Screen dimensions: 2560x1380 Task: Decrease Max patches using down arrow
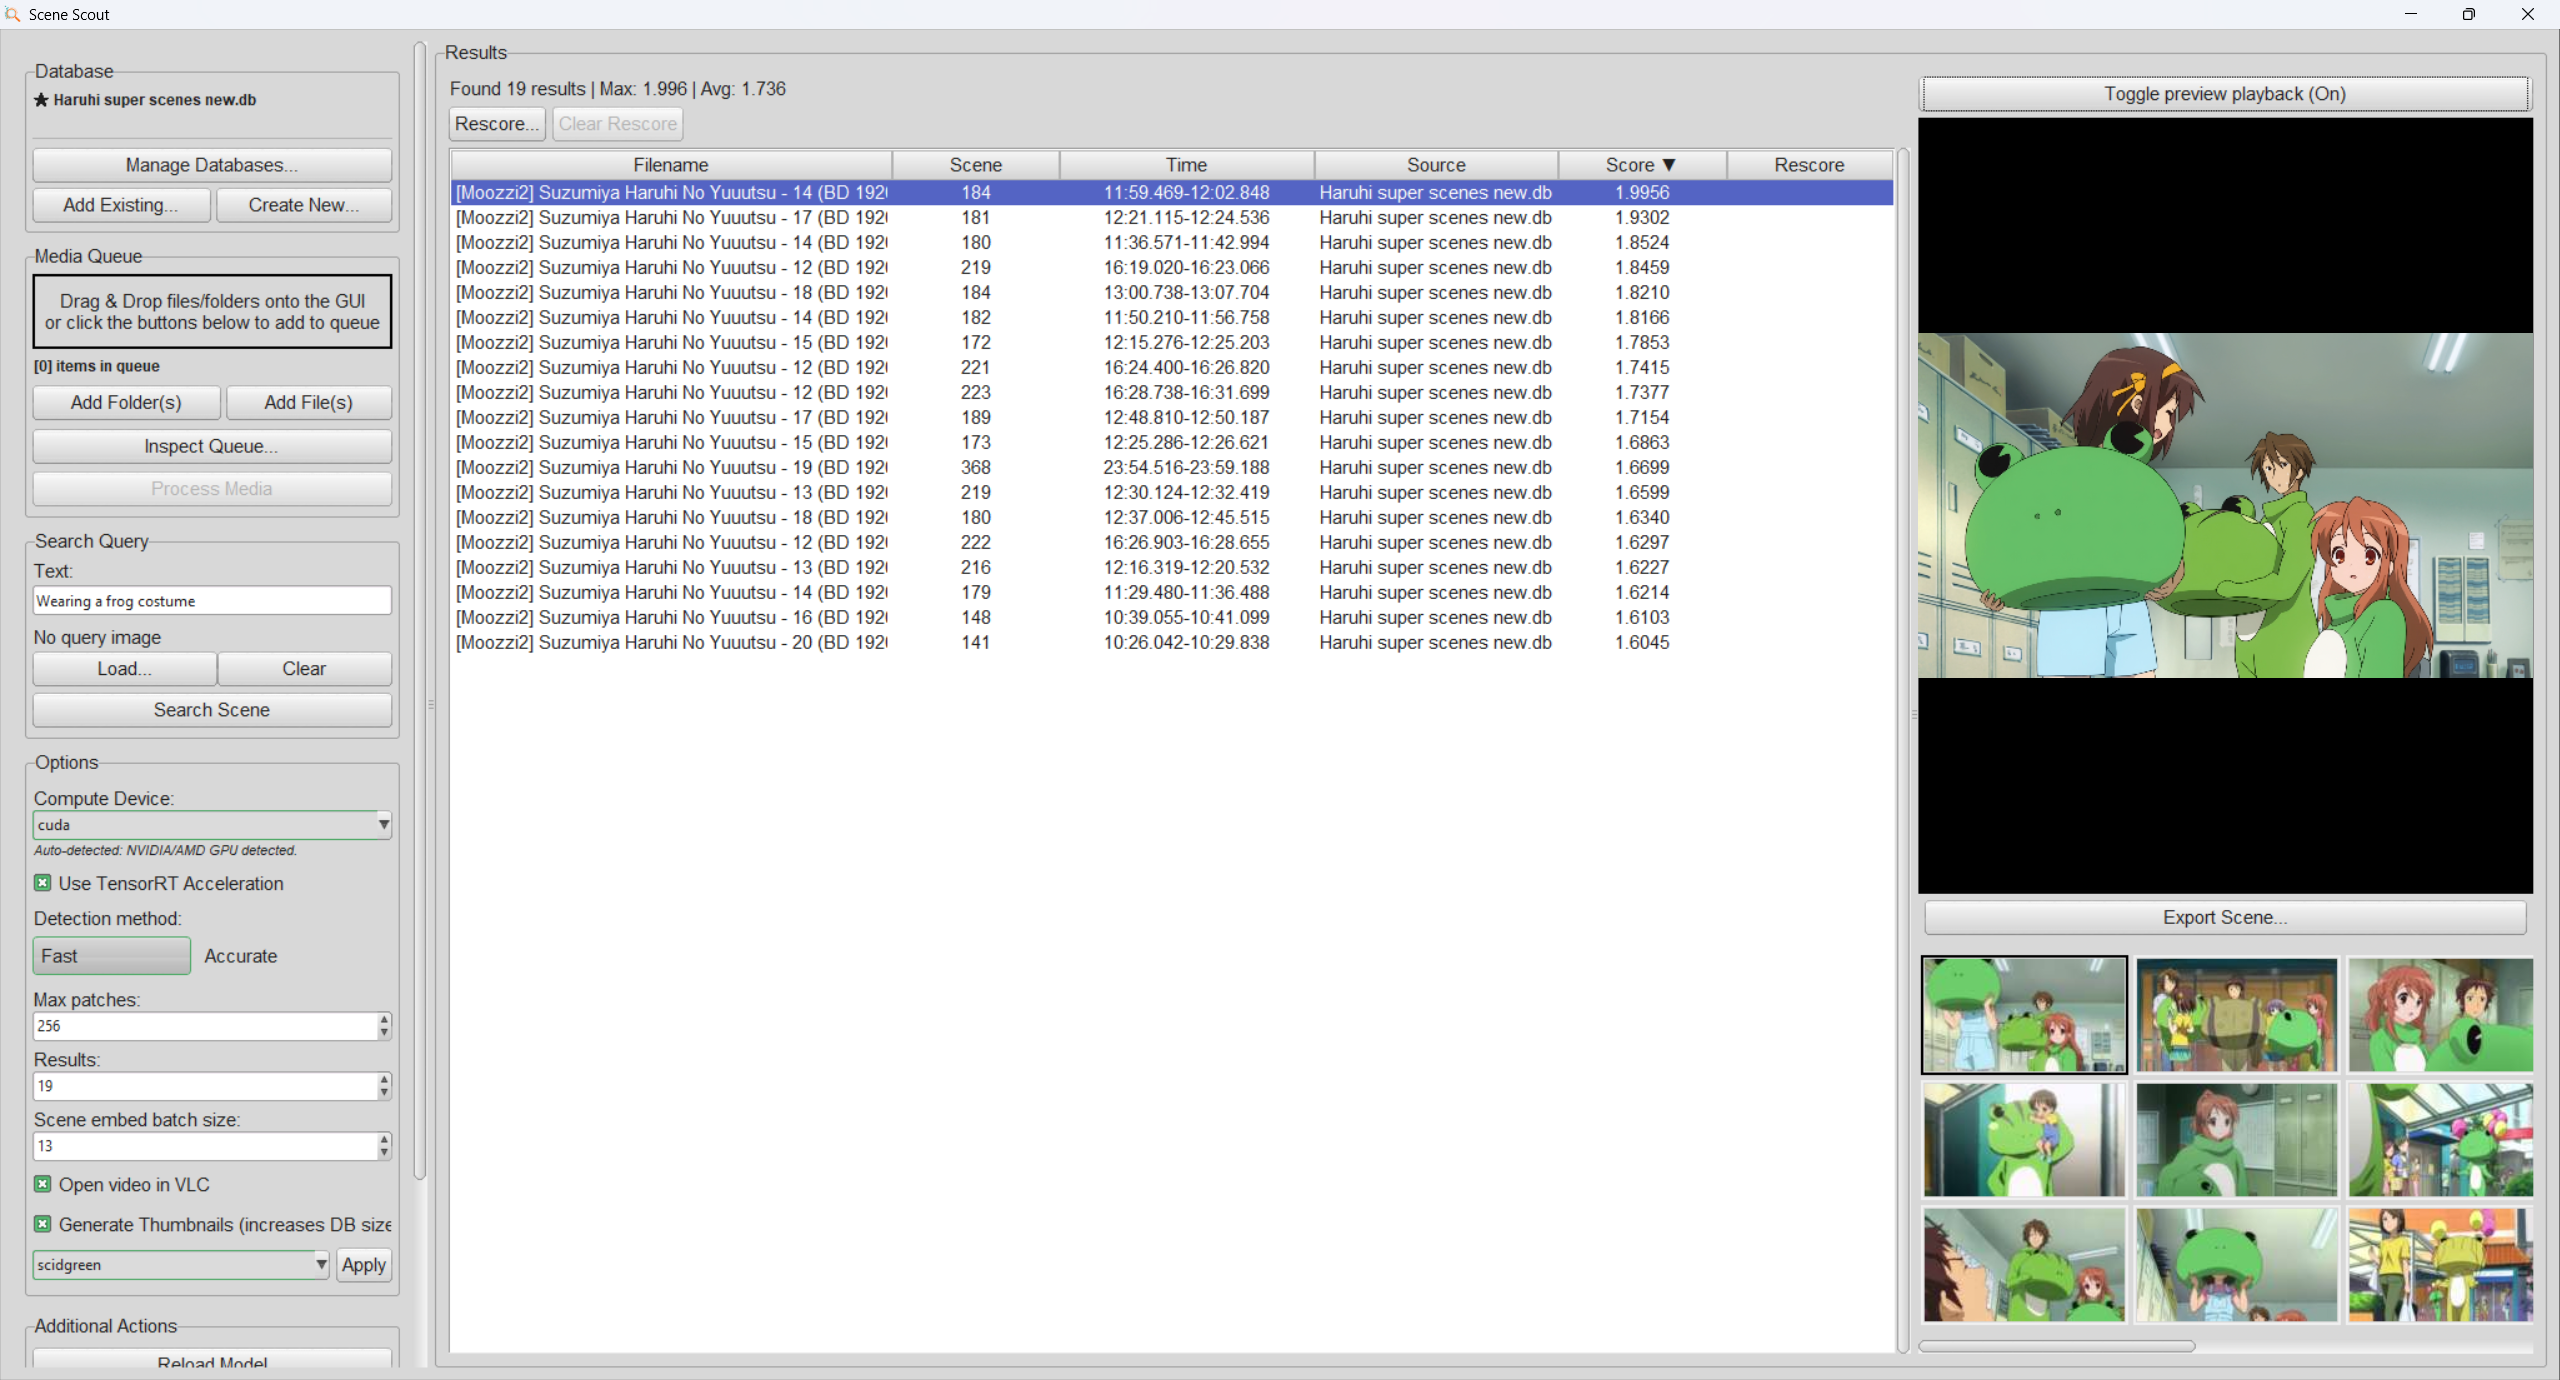pyautogui.click(x=384, y=1033)
